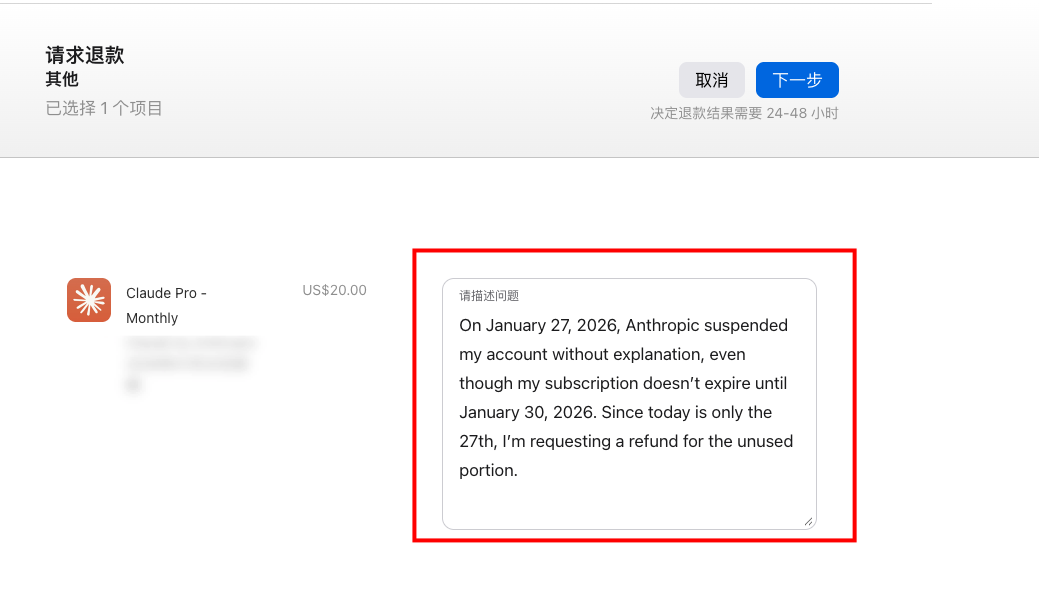Screen dimensions: 1039x610
Task: Proceed with the 下一步 (Next) button
Action: (797, 80)
